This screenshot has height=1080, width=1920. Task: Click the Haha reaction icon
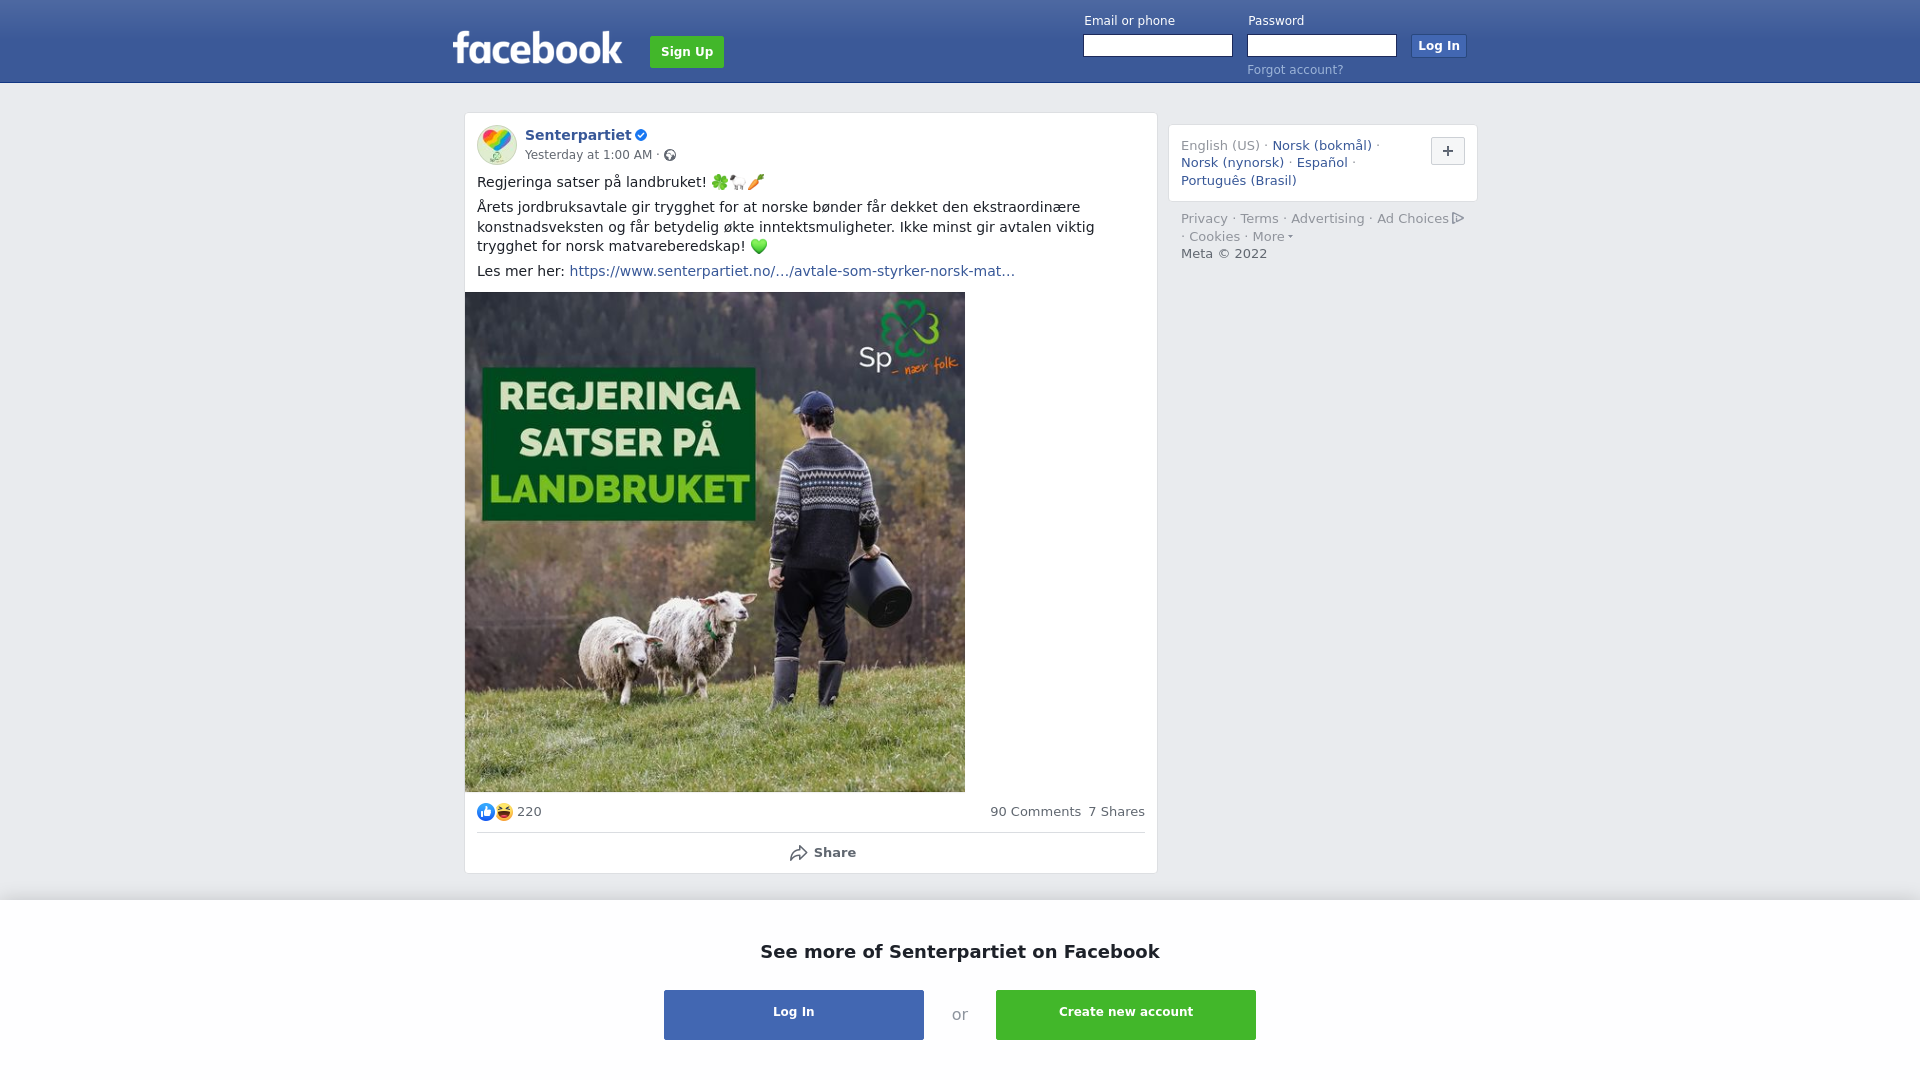tap(504, 812)
